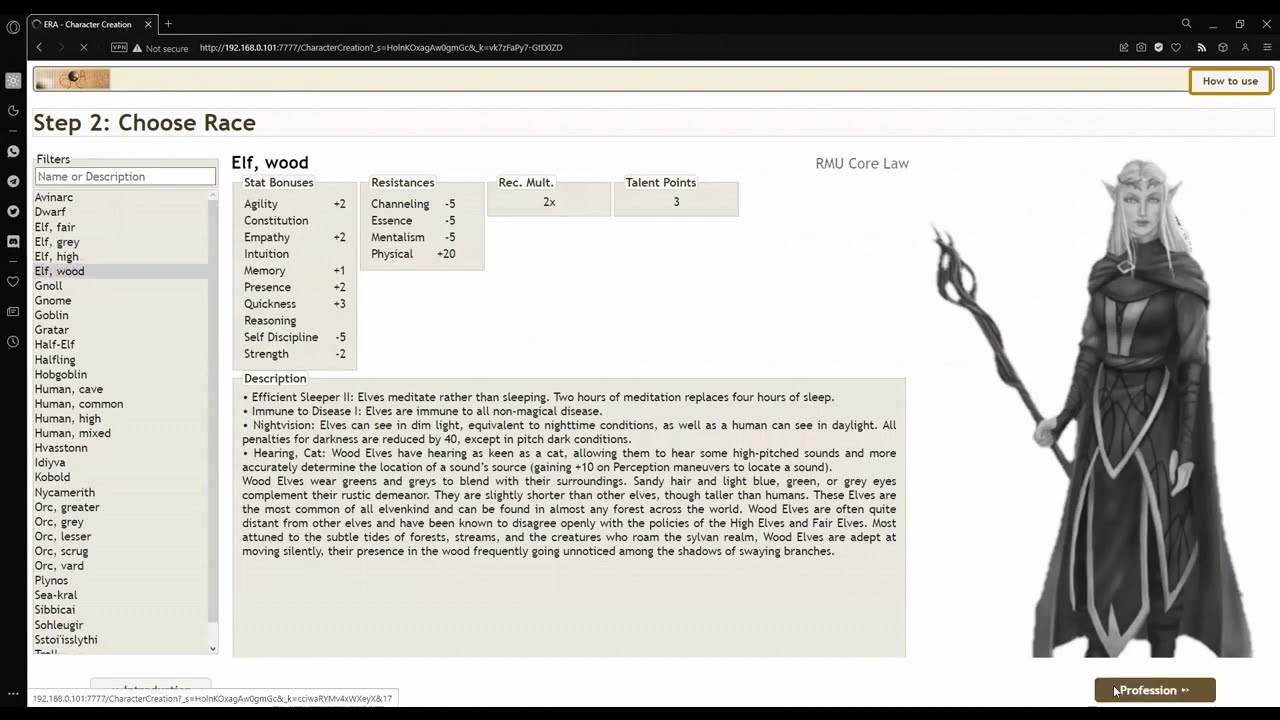Close the ERA - Character Creation tab

point(147,24)
